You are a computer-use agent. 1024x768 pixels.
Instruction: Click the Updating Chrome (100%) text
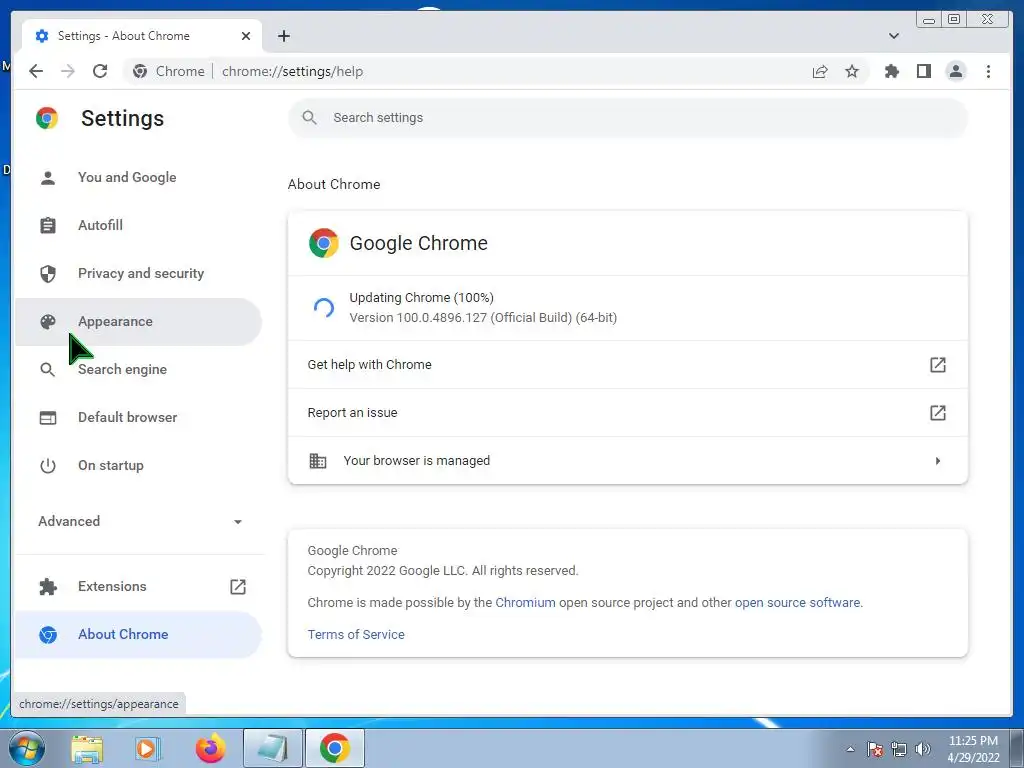click(x=421, y=298)
